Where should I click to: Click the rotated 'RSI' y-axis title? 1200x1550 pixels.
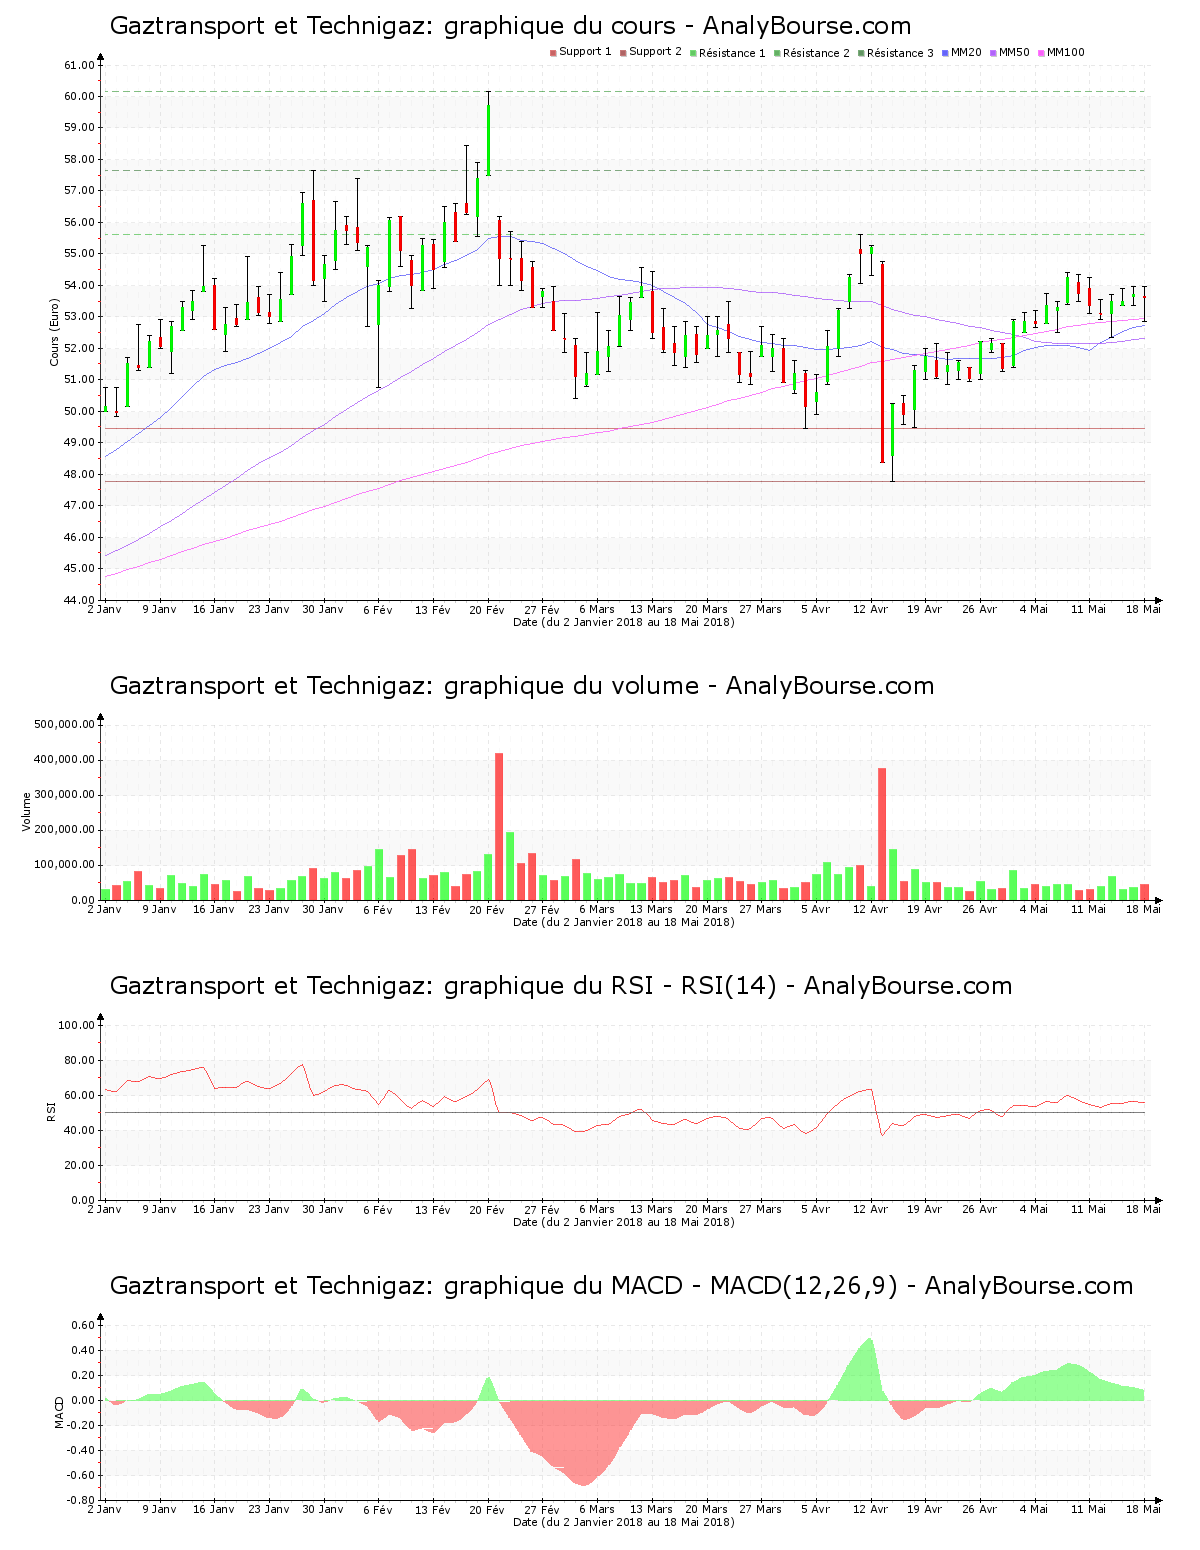51,1111
